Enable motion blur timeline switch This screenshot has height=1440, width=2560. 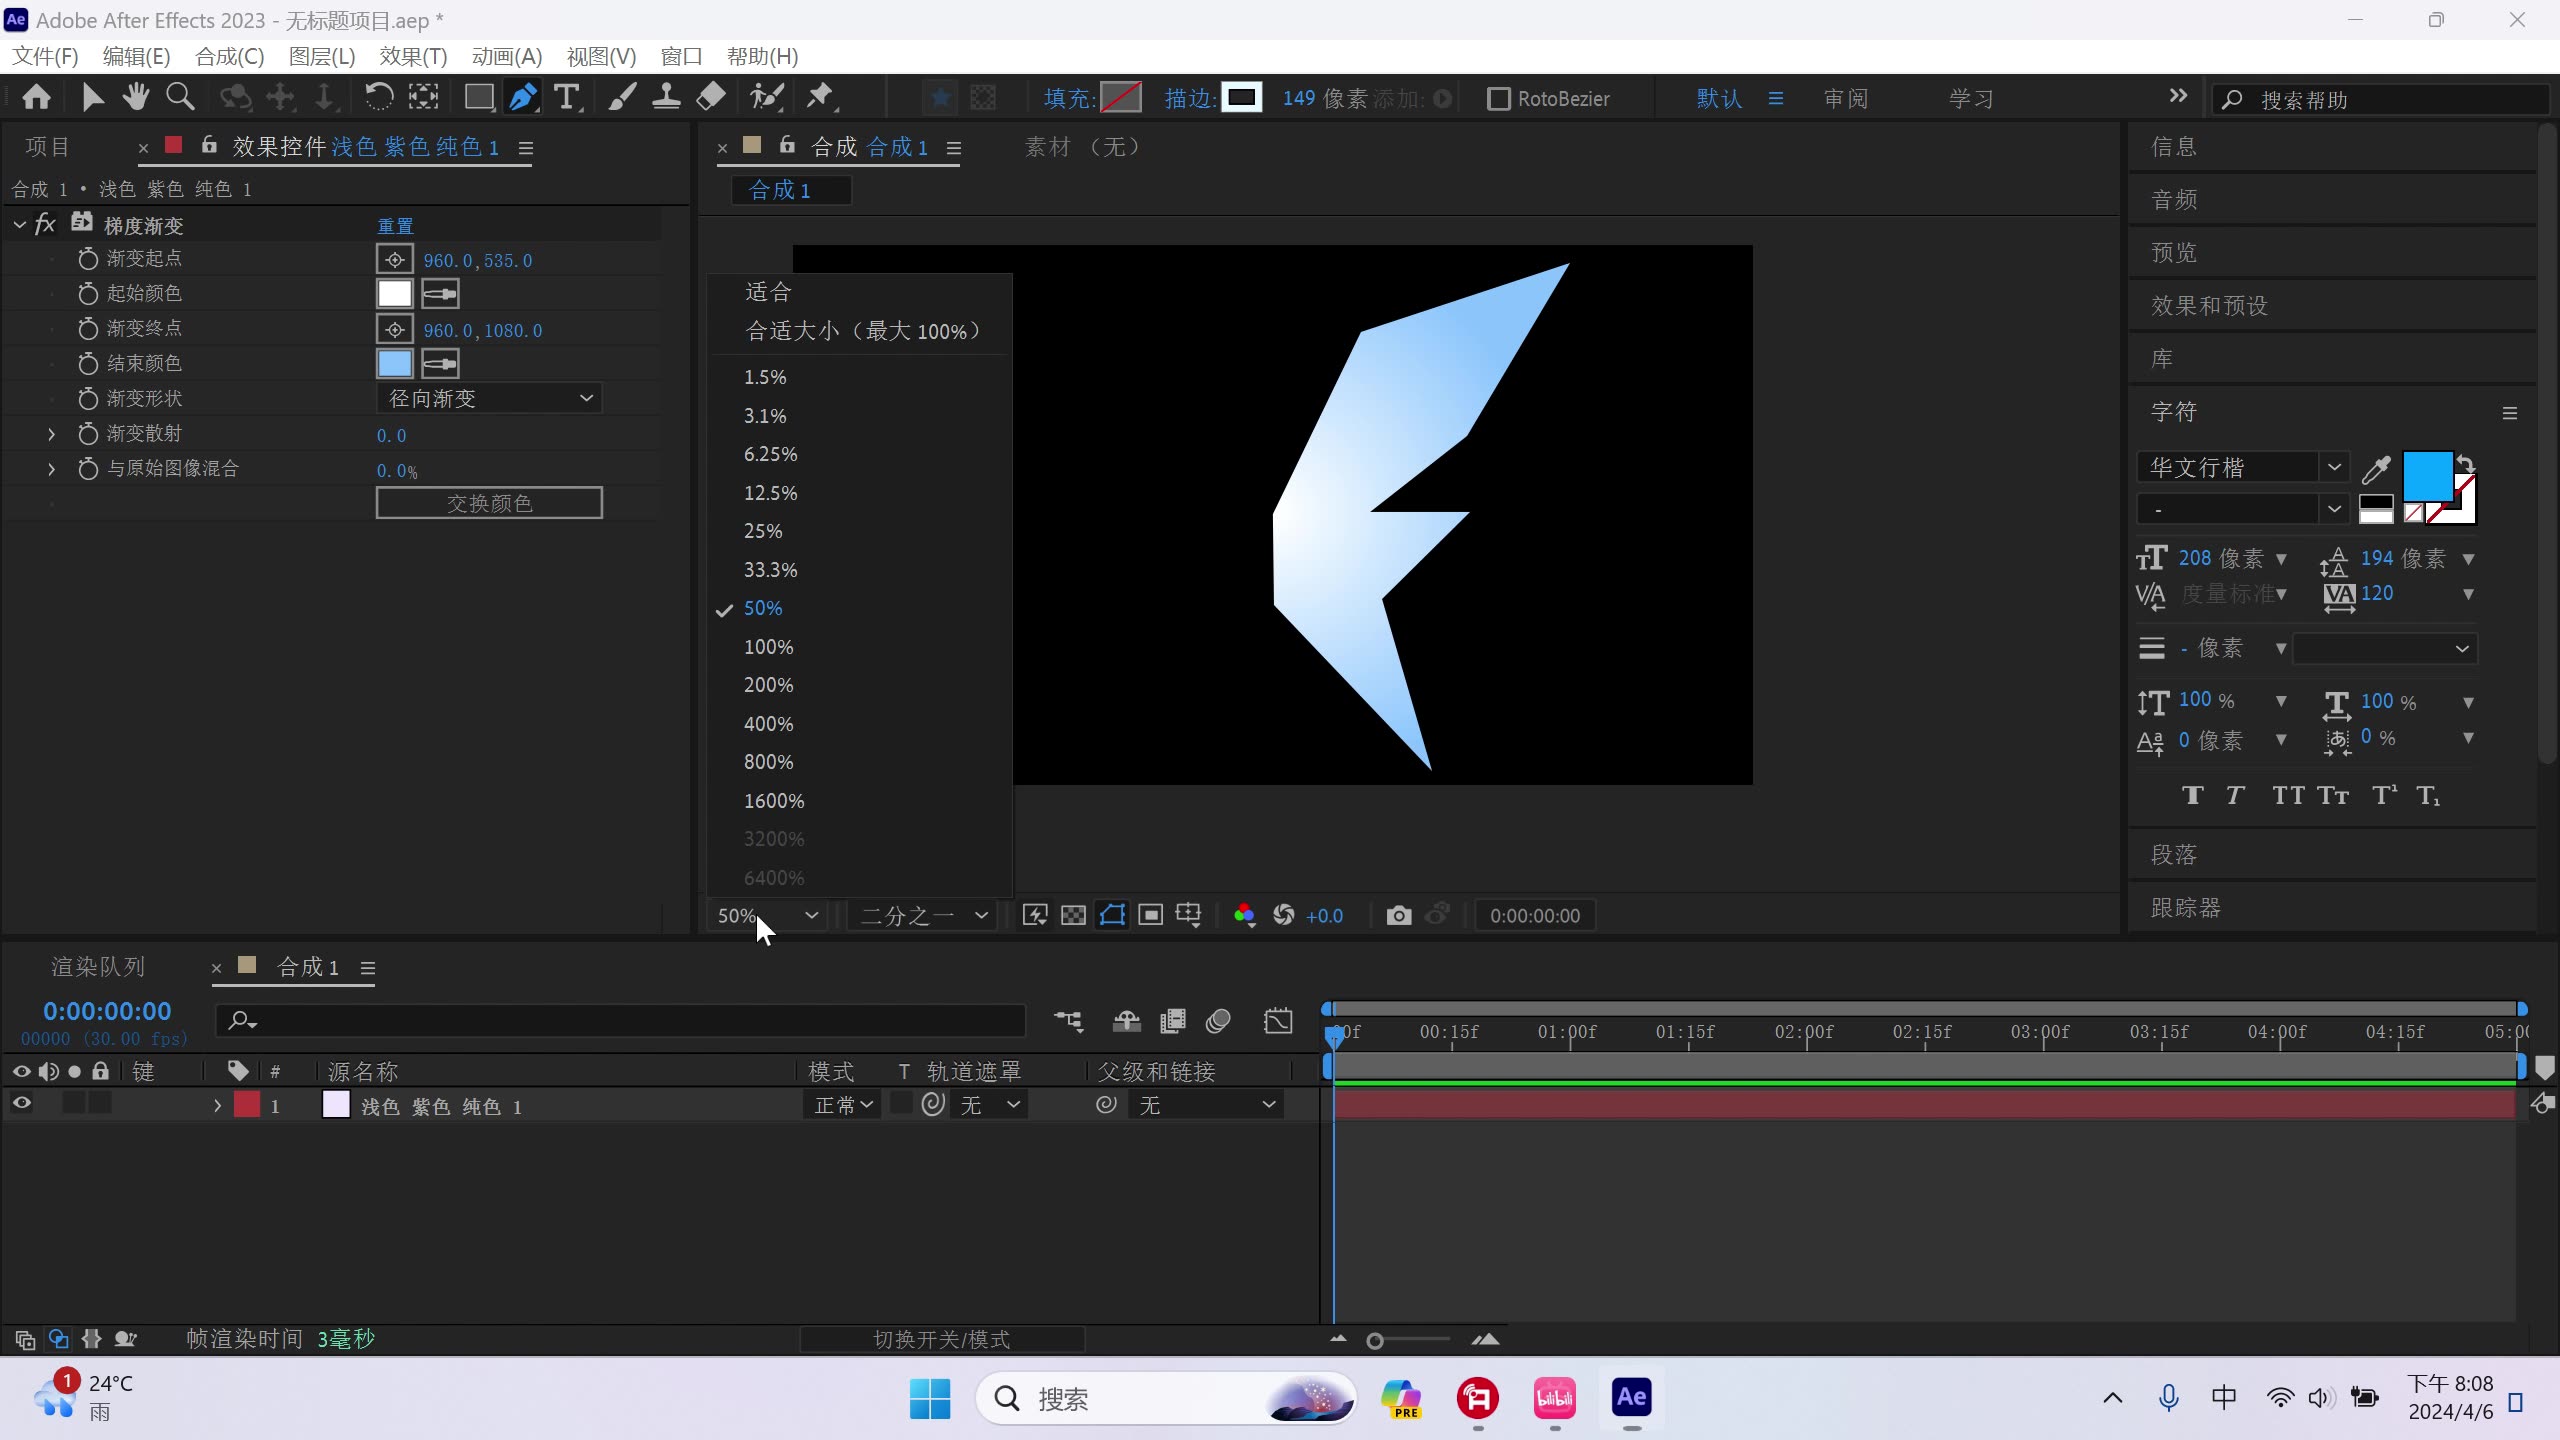1218,1021
